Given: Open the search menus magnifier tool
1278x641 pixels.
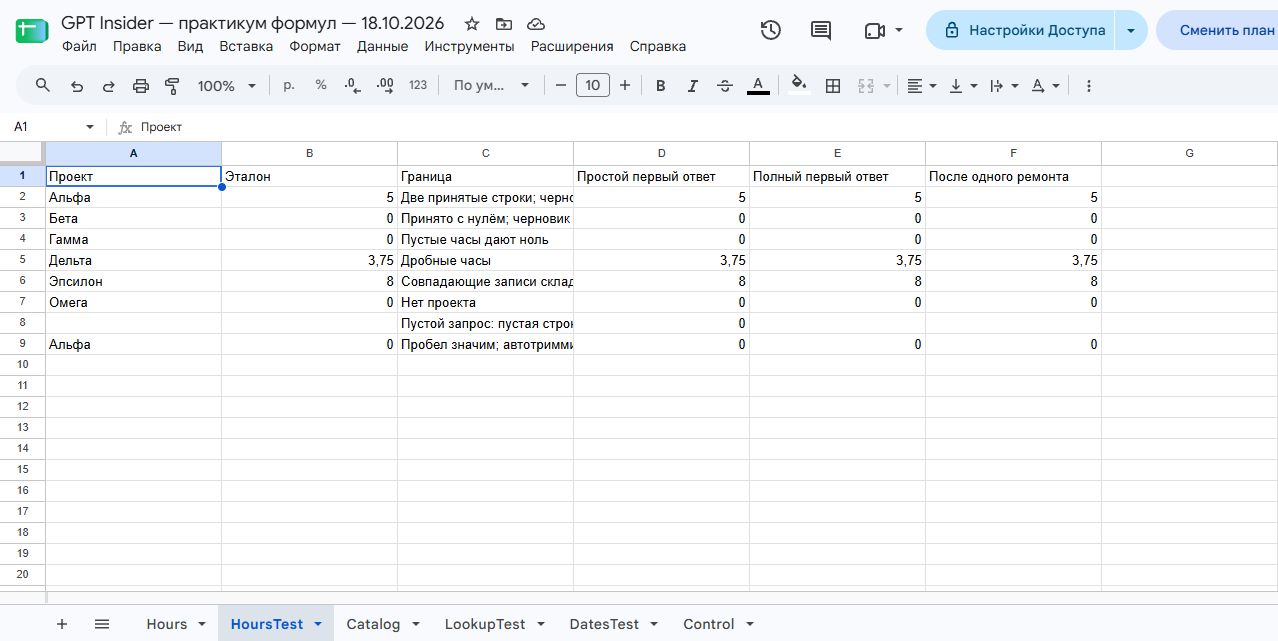Looking at the screenshot, I should coord(43,86).
